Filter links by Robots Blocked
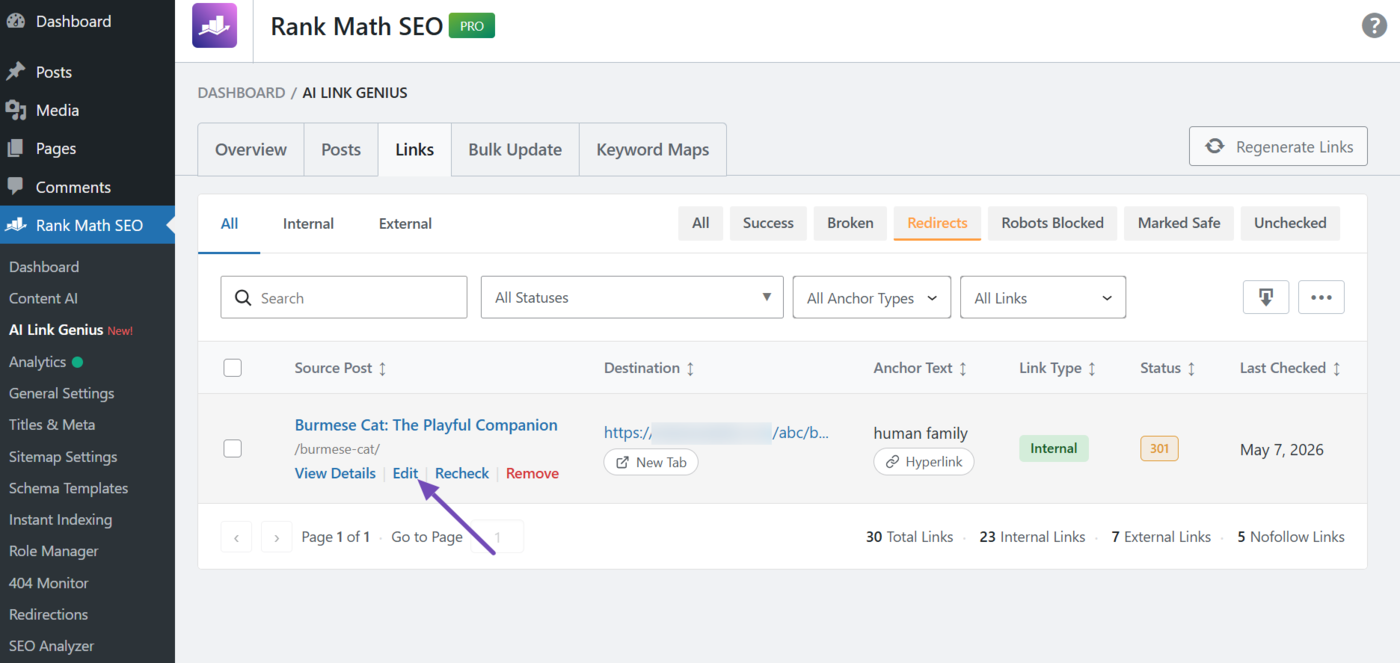1400x663 pixels. 1052,223
